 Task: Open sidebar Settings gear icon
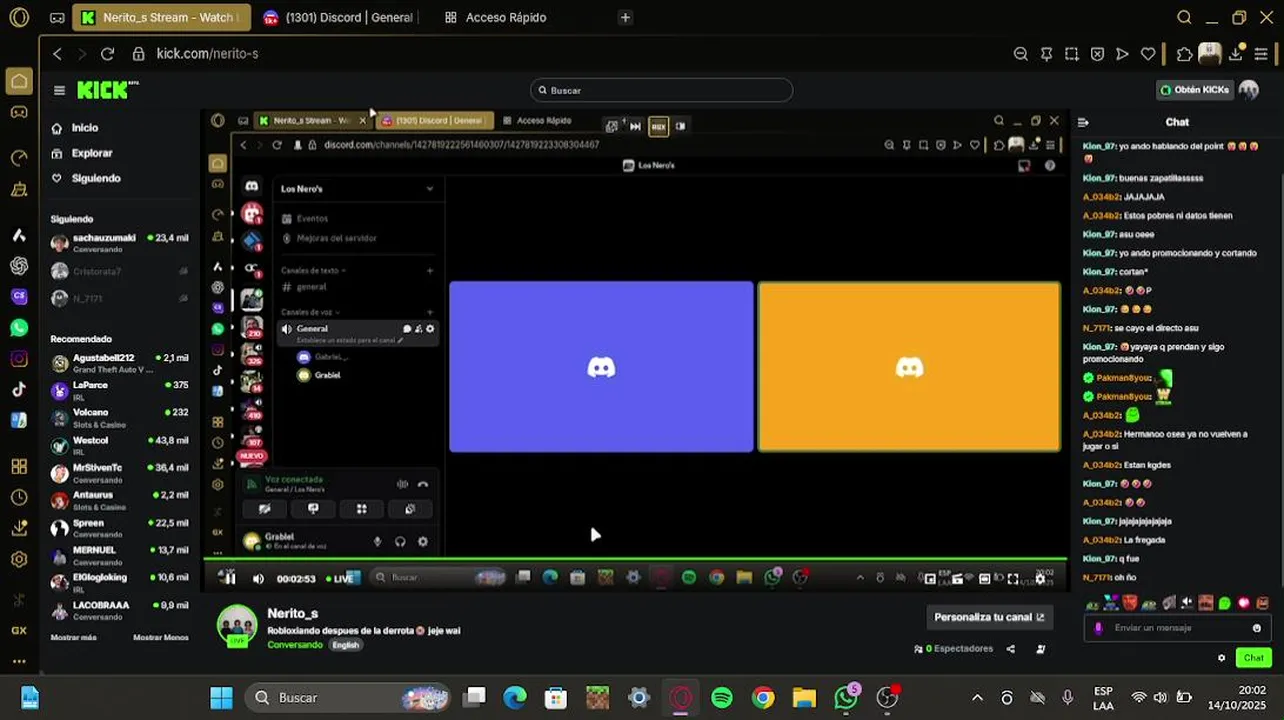pos(19,559)
